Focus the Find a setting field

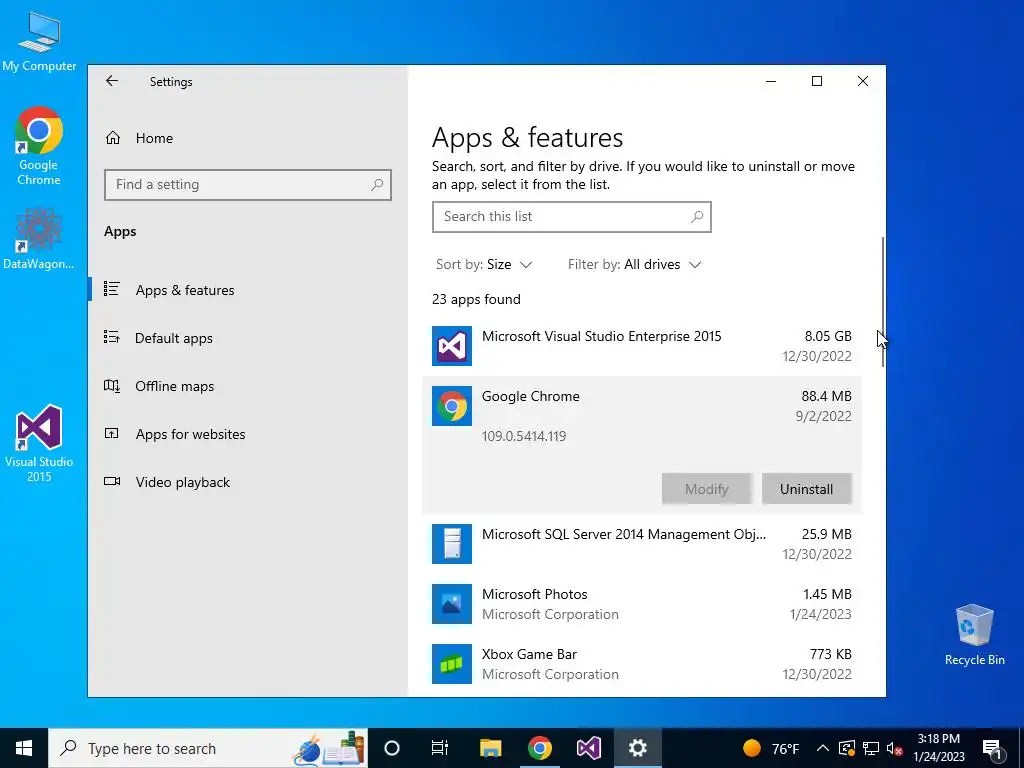tap(248, 185)
